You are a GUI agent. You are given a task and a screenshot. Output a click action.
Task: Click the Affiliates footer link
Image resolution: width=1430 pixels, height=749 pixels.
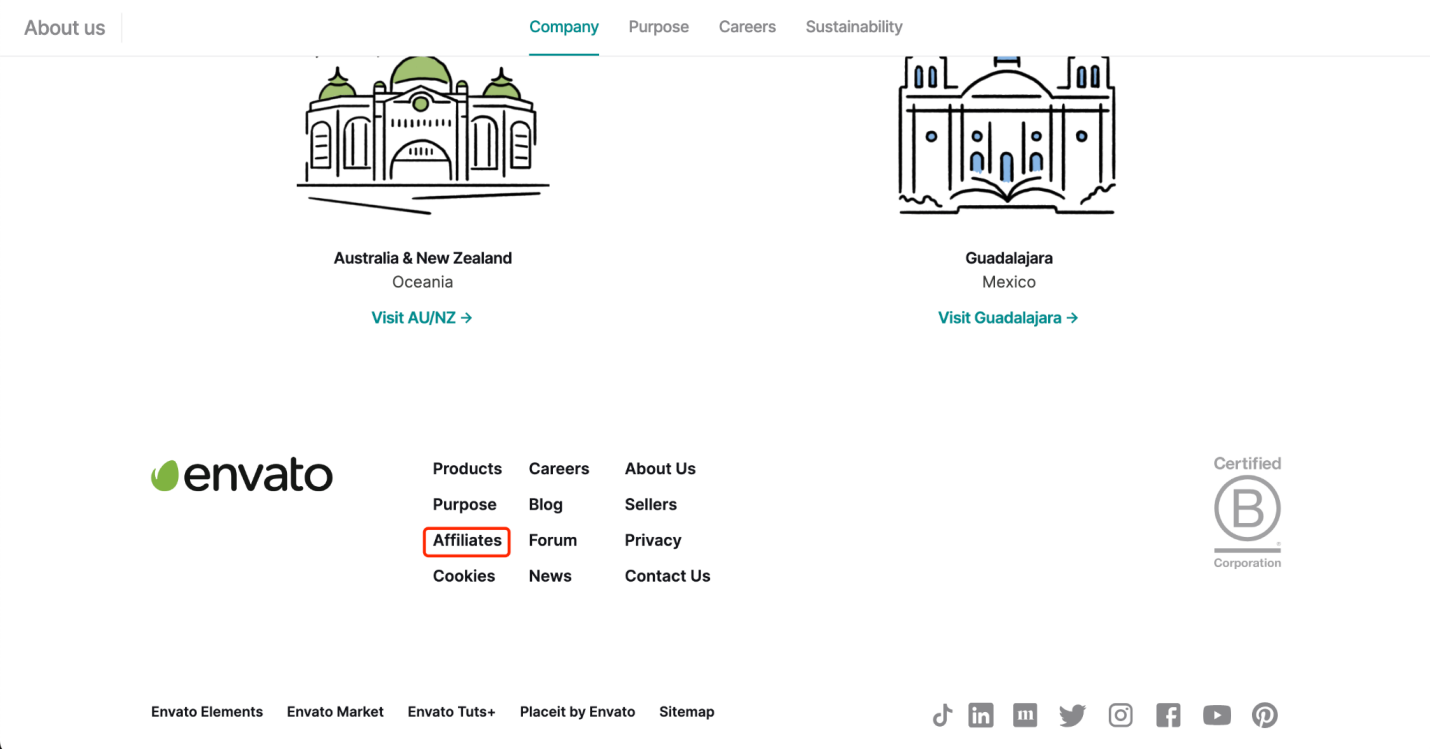pyautogui.click(x=467, y=541)
